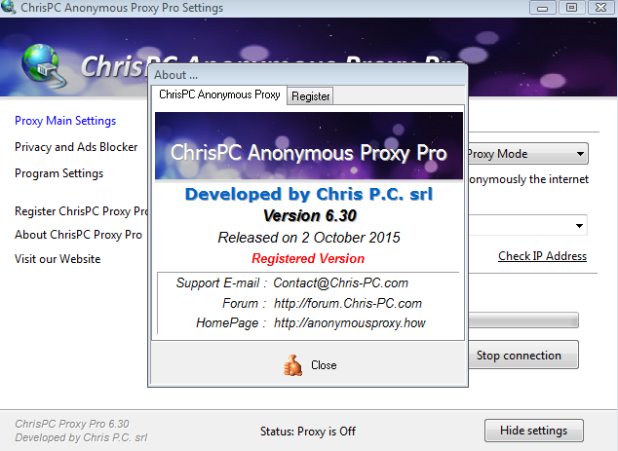Select the ChrisPC Anonymous Proxy tab
This screenshot has height=451, width=618.
click(x=220, y=95)
